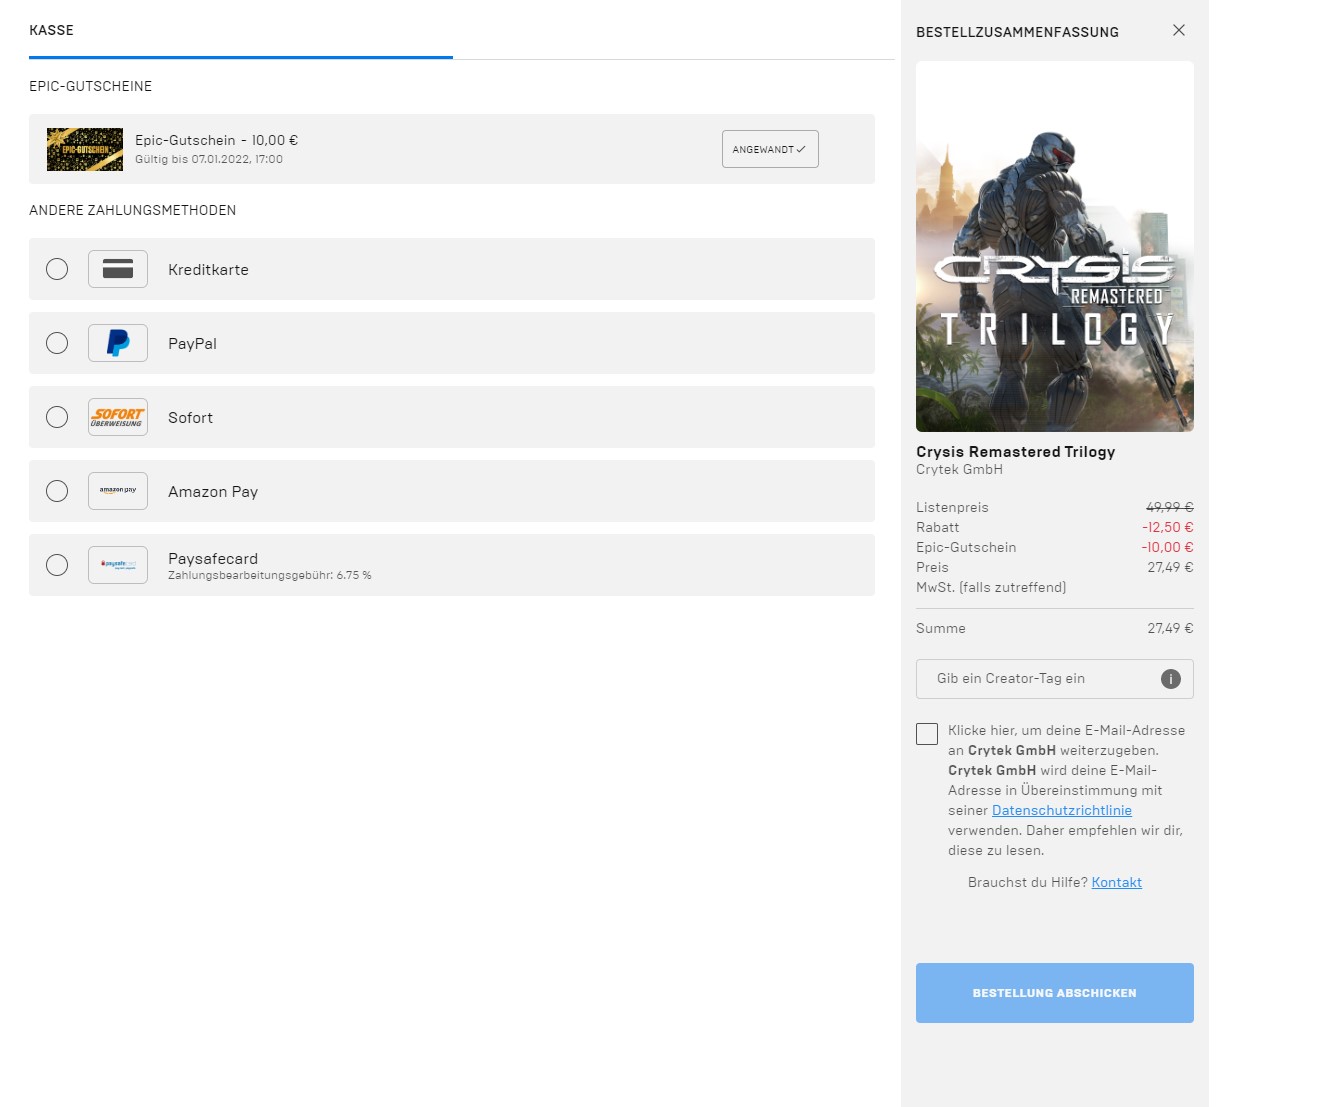Click the 'MwSt. (falls zutreffend)' text

pos(991,587)
